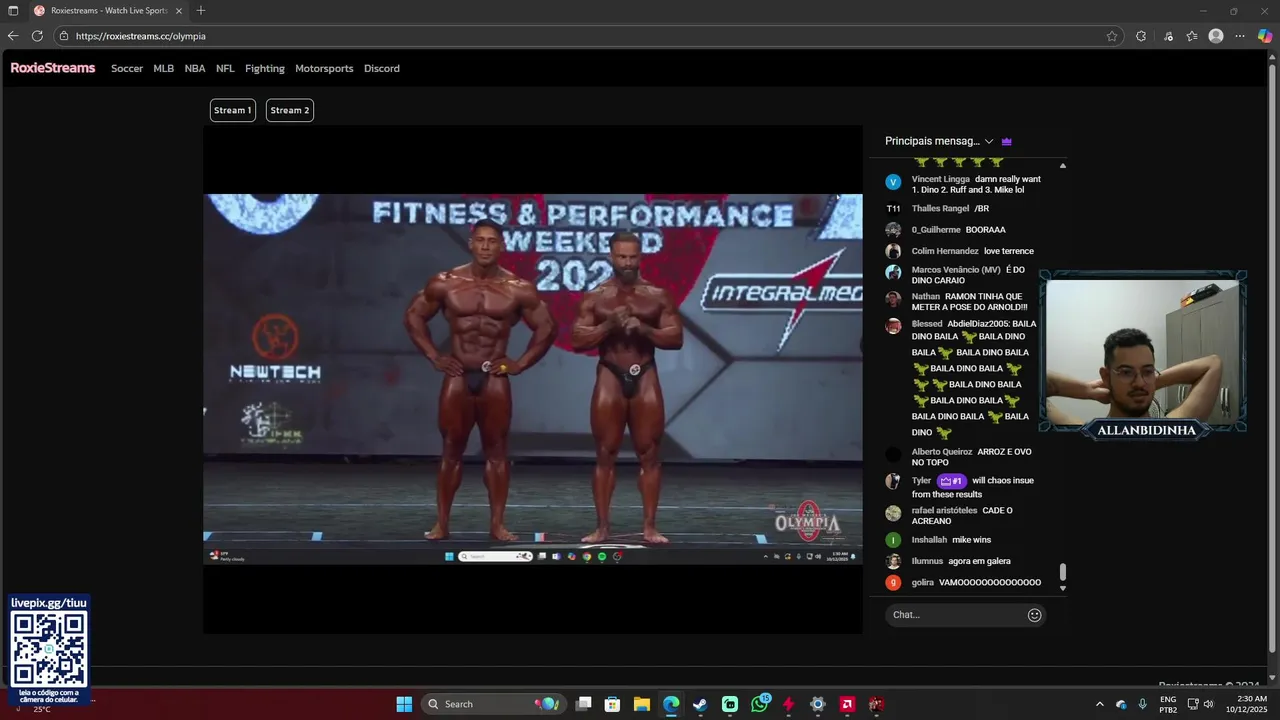Screen dimensions: 1280x720
Task: Close the RoxieStreams tab
Action: pyautogui.click(x=179, y=10)
